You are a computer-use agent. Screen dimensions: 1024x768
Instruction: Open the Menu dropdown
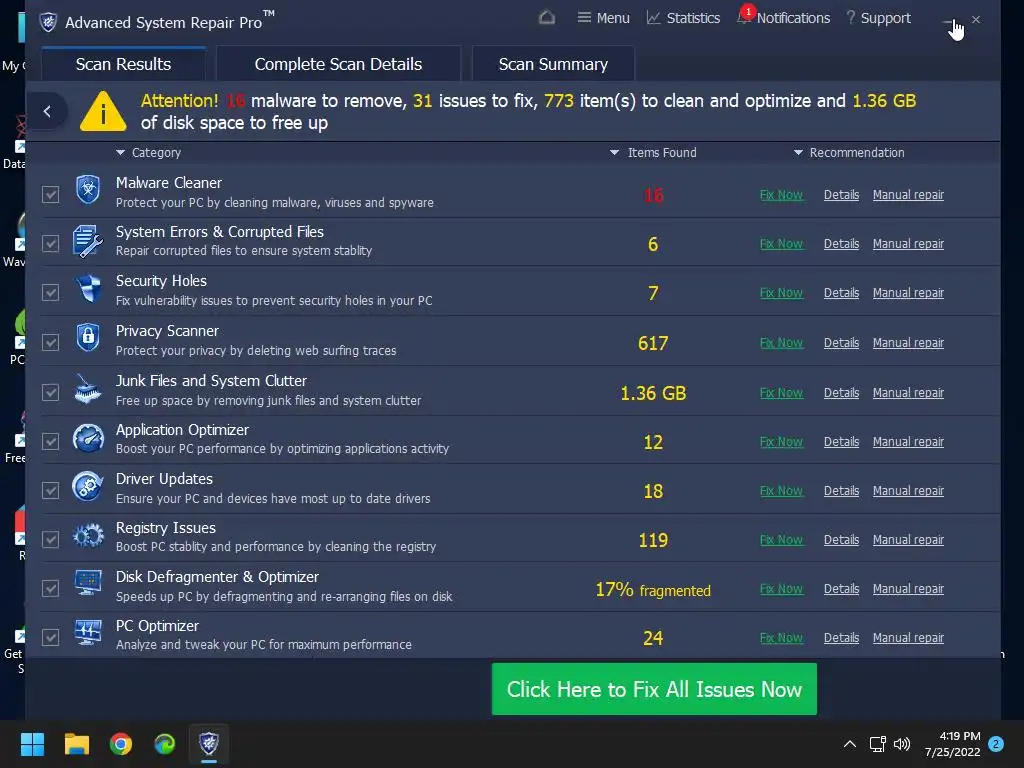603,18
